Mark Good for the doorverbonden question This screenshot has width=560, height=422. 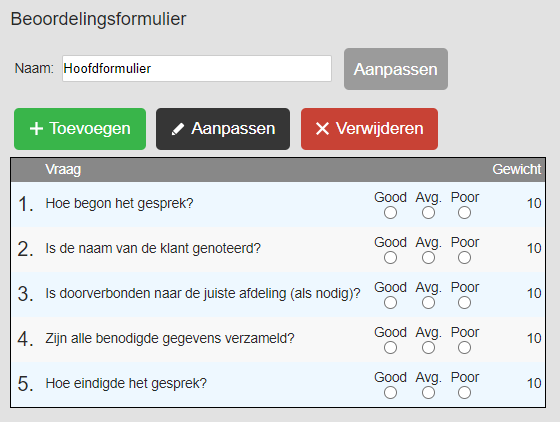pyautogui.click(x=390, y=303)
